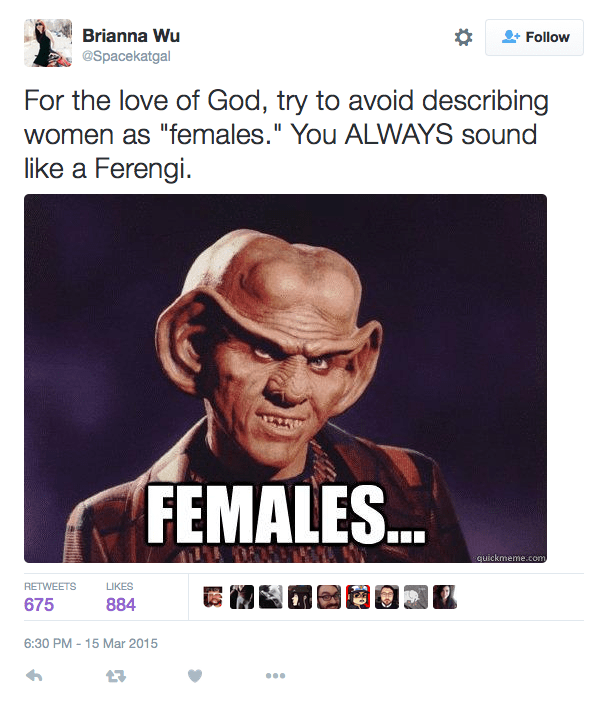This screenshot has width=602, height=702.
Task: Open Brianna Wu's profile picture
Action: [x=48, y=43]
